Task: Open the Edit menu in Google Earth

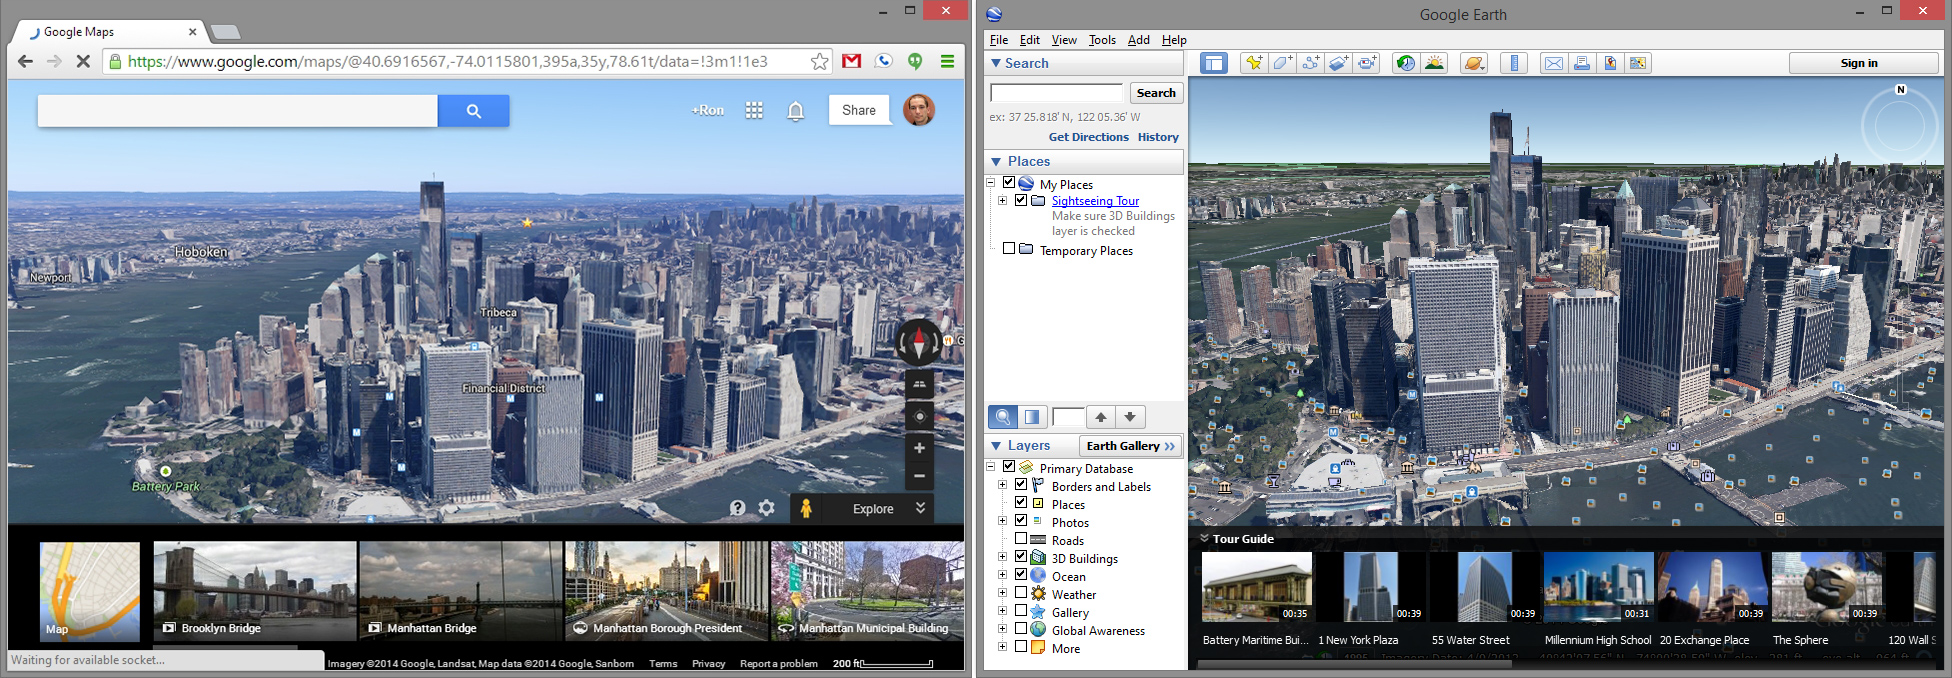Action: coord(1030,40)
